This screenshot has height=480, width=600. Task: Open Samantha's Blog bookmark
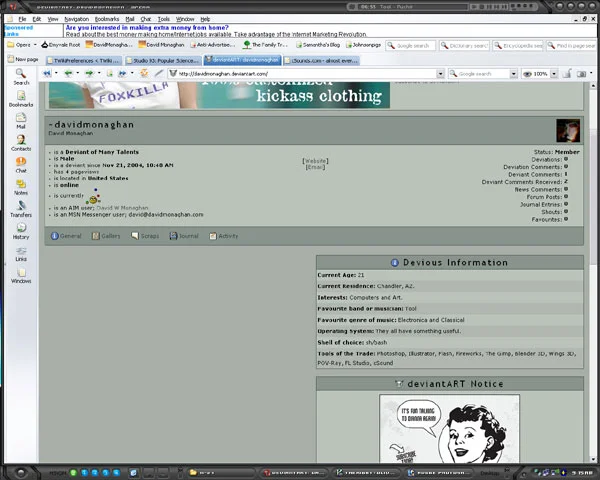pyautogui.click(x=318, y=45)
